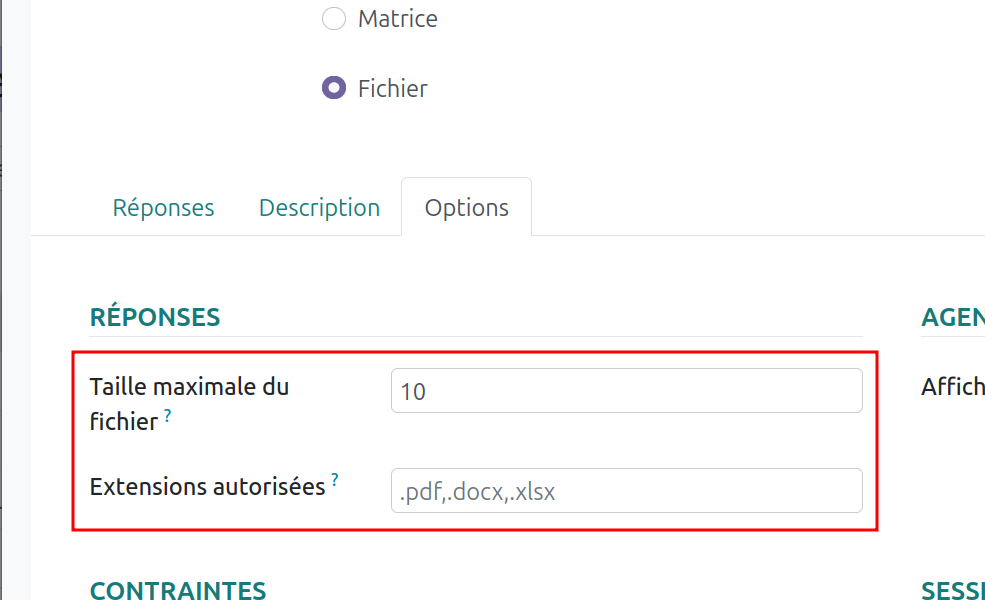
Task: Switch to the Réponses tab
Action: [x=163, y=208]
